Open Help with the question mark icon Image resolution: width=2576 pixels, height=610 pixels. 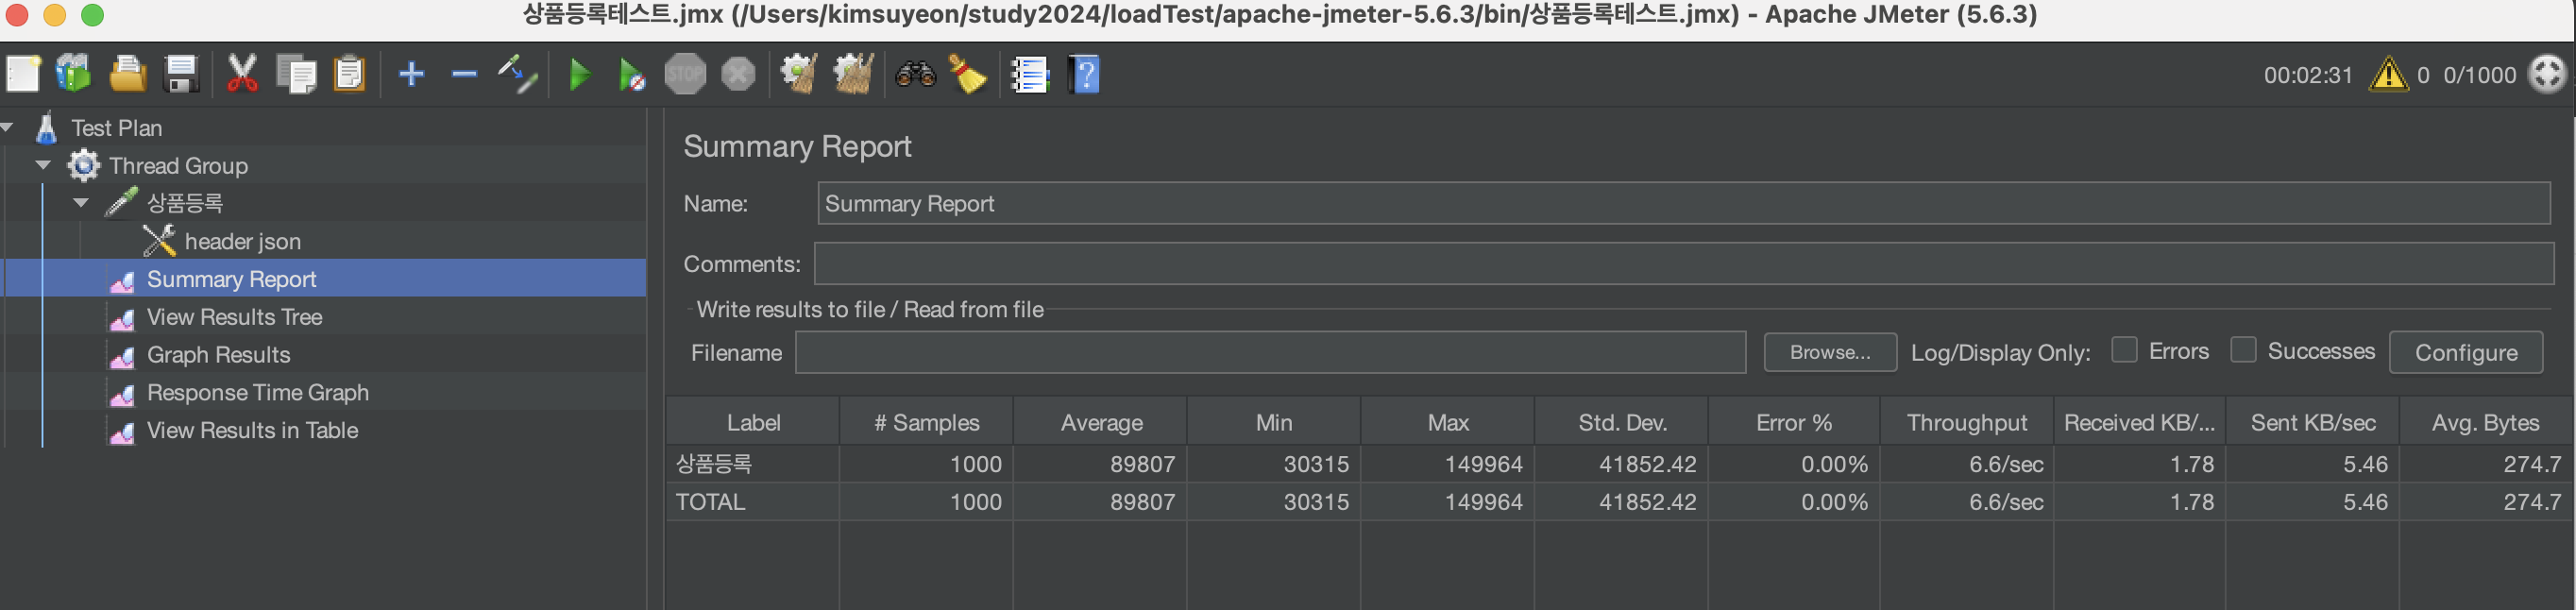pyautogui.click(x=1084, y=74)
